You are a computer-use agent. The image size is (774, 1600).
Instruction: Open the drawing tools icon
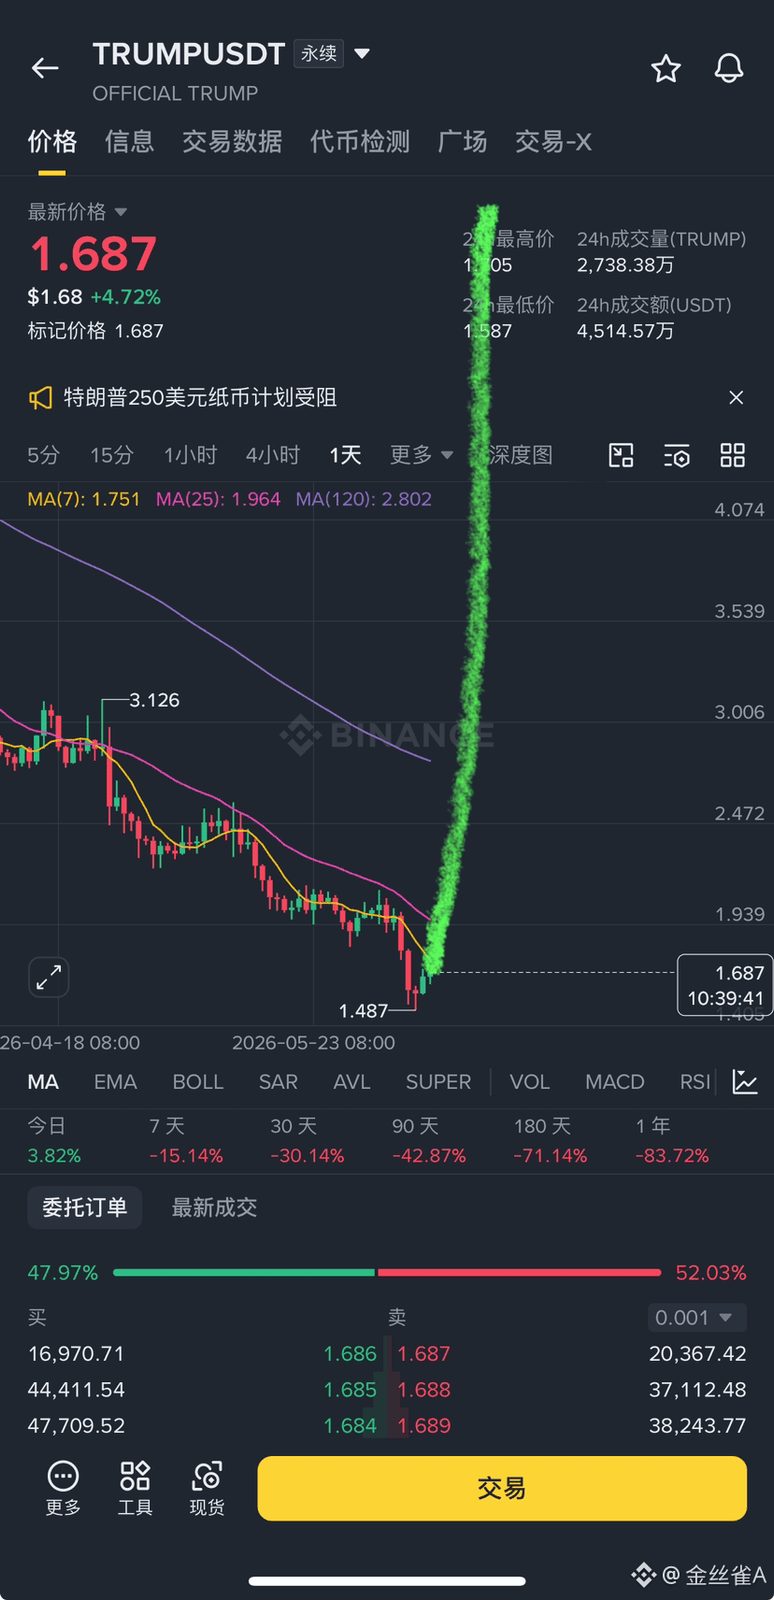(621, 456)
